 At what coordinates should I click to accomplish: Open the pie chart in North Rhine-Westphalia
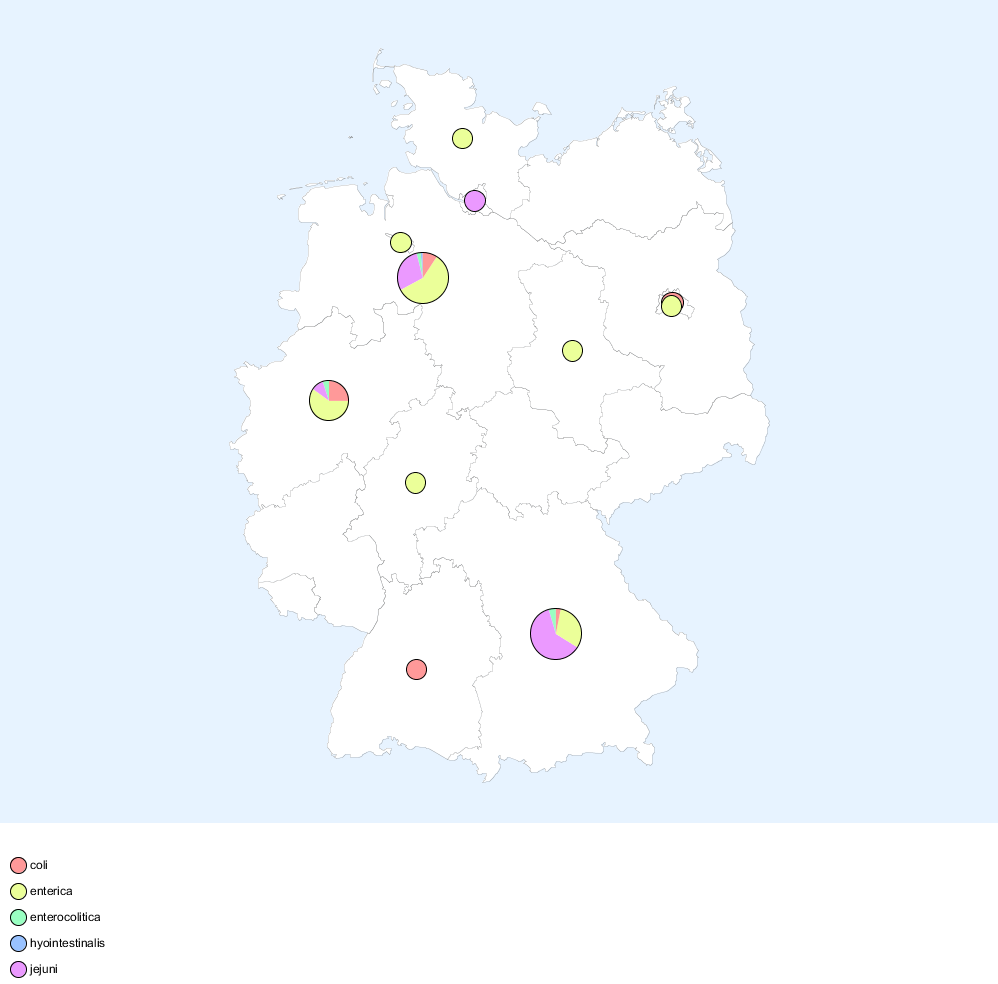(329, 401)
